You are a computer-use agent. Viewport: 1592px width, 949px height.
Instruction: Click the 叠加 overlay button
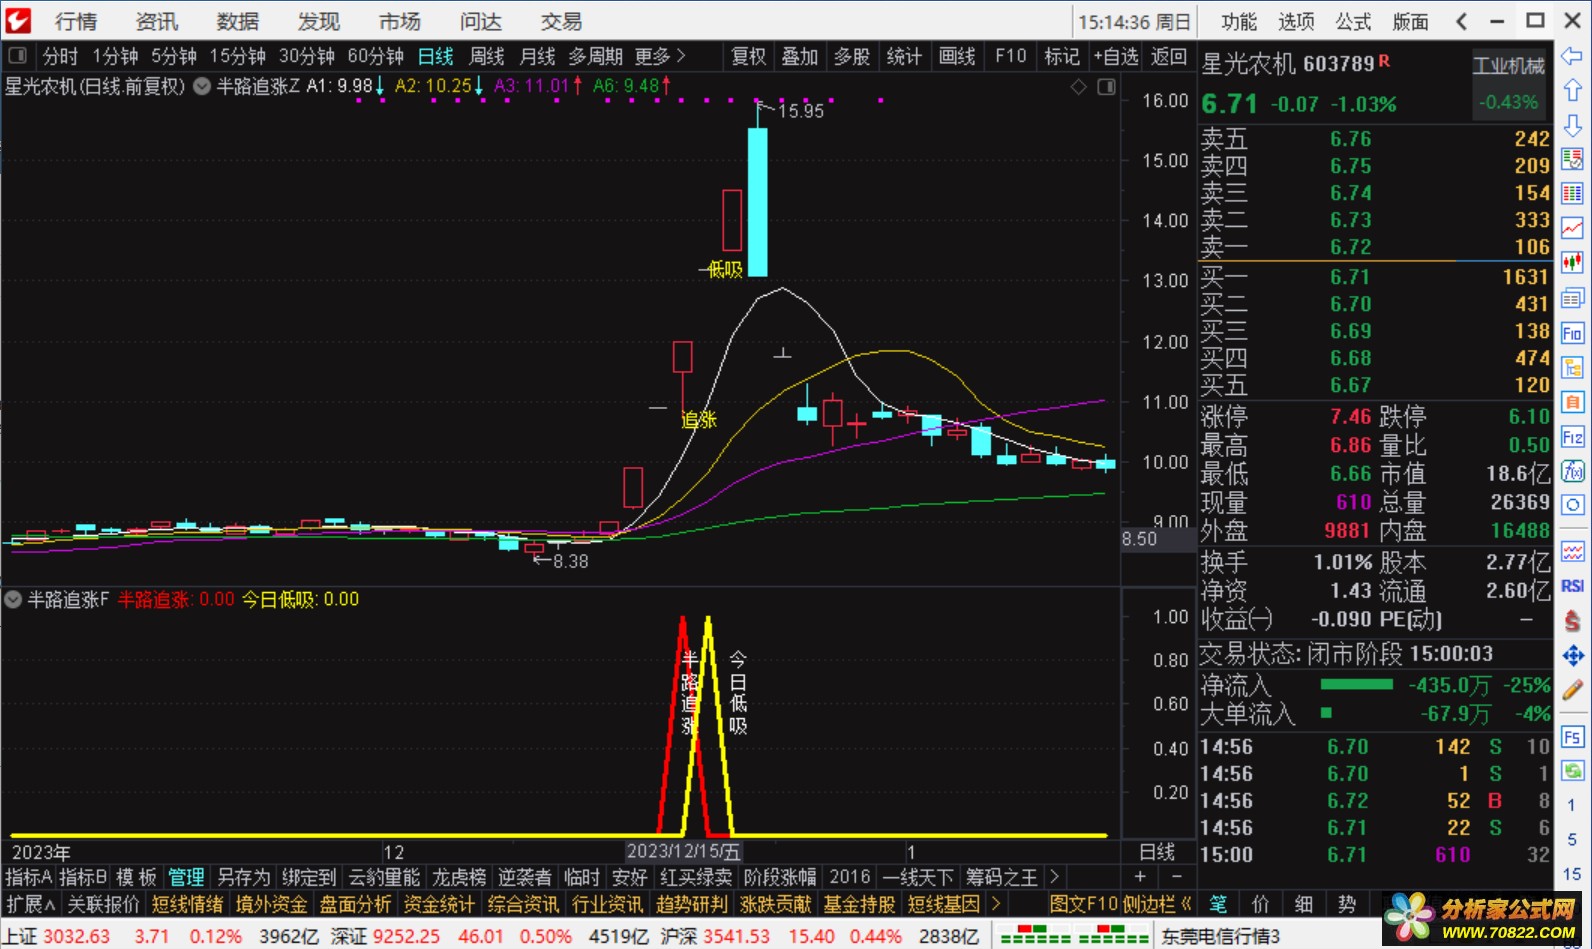click(x=800, y=56)
